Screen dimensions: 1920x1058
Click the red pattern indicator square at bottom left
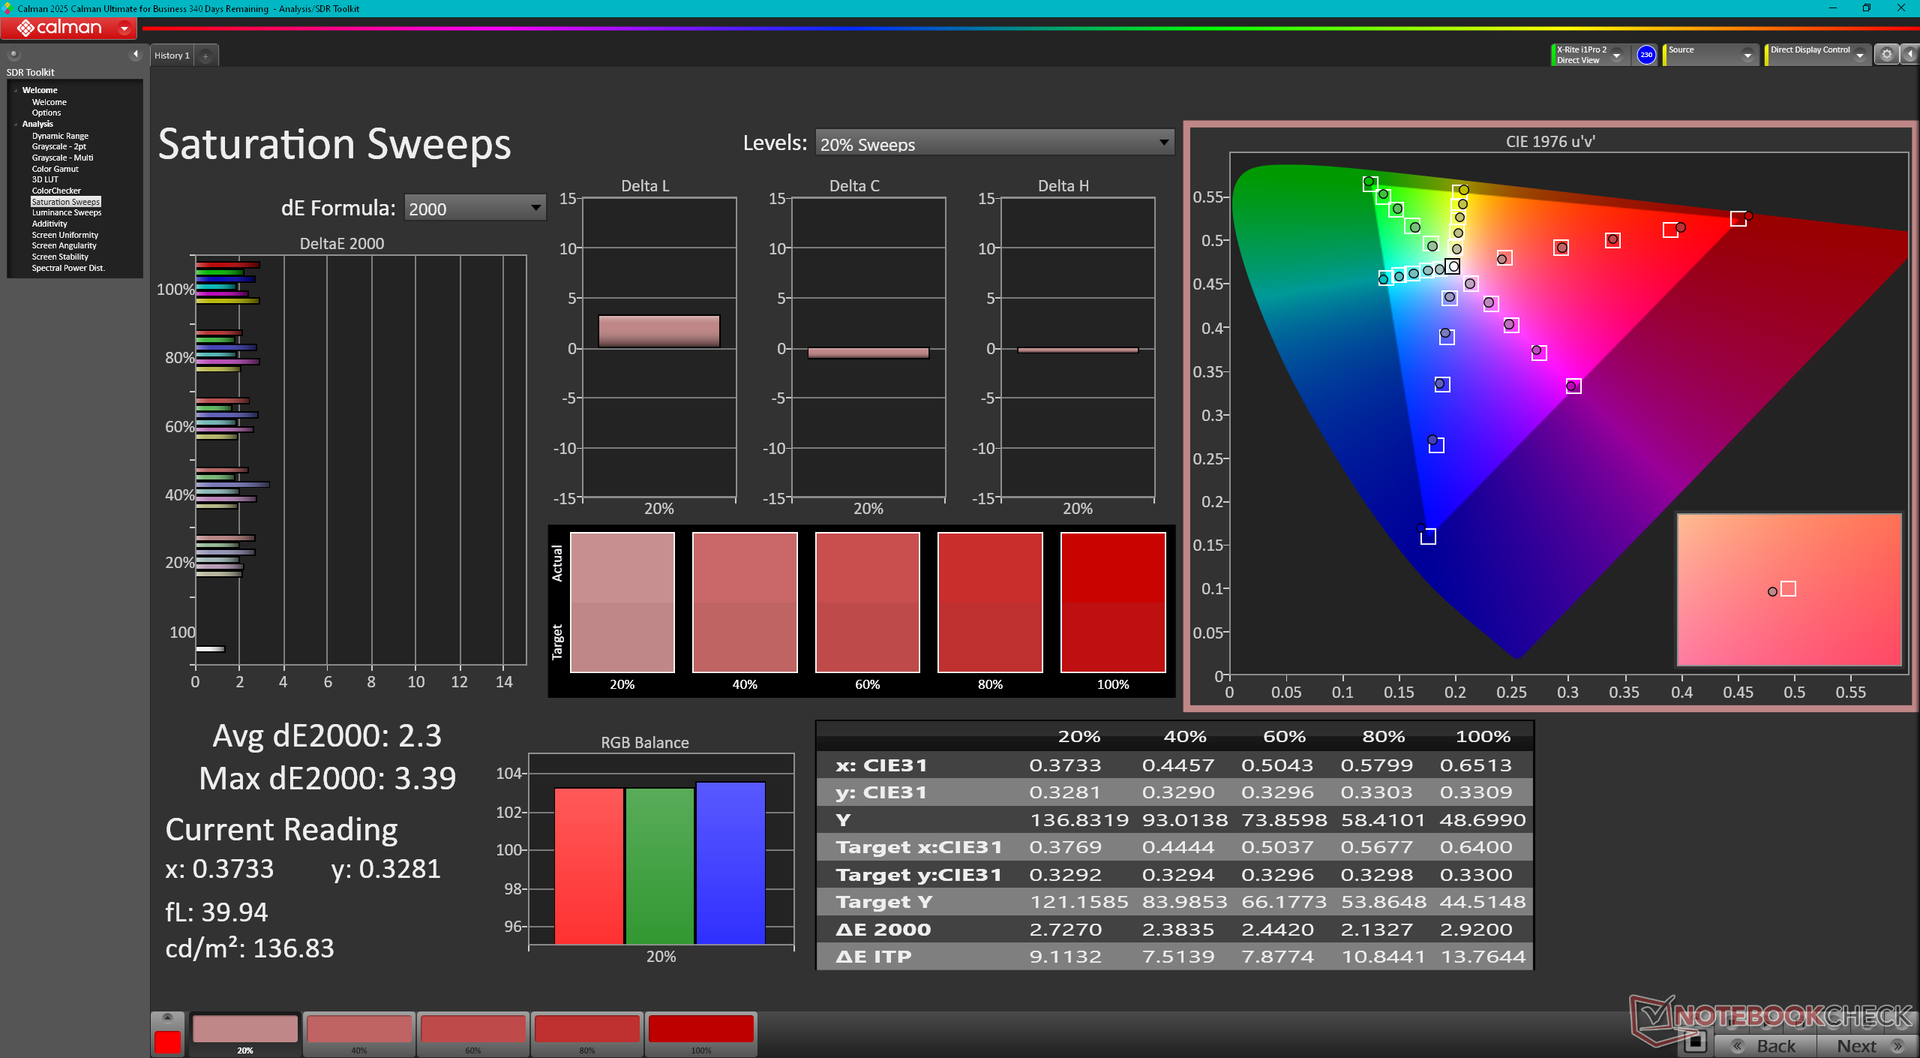[x=168, y=1041]
